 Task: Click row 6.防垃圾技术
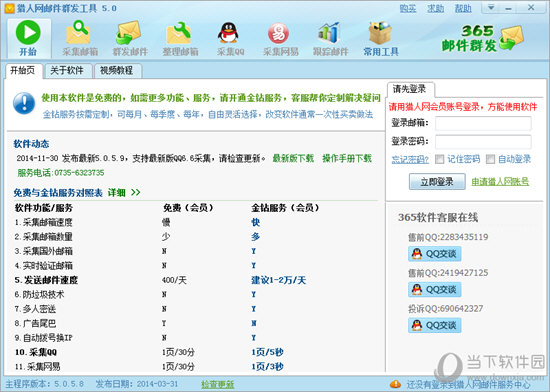[39, 295]
